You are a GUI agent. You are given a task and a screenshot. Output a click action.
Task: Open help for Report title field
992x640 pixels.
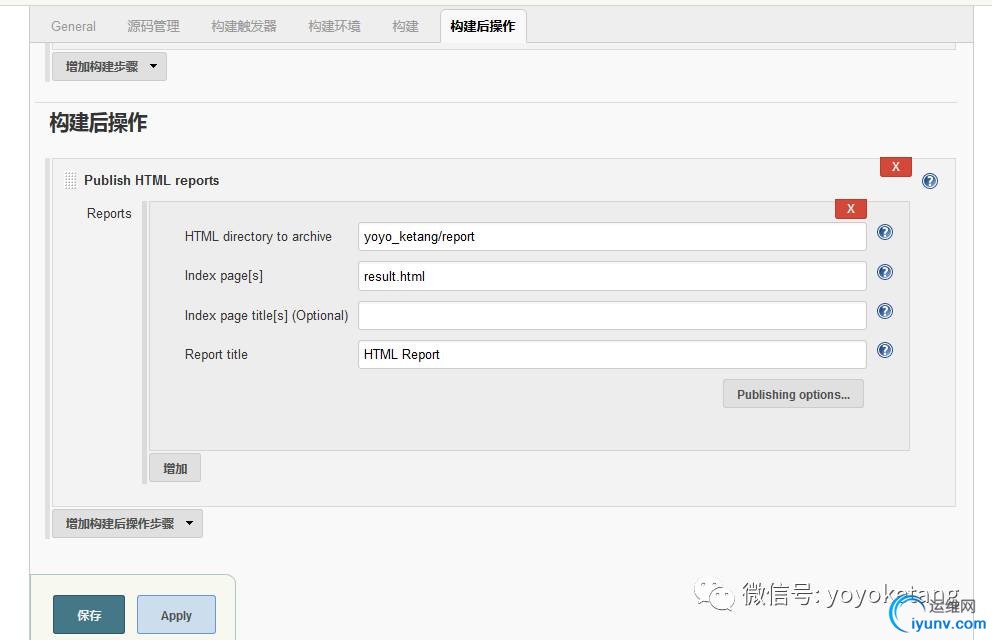(x=884, y=350)
